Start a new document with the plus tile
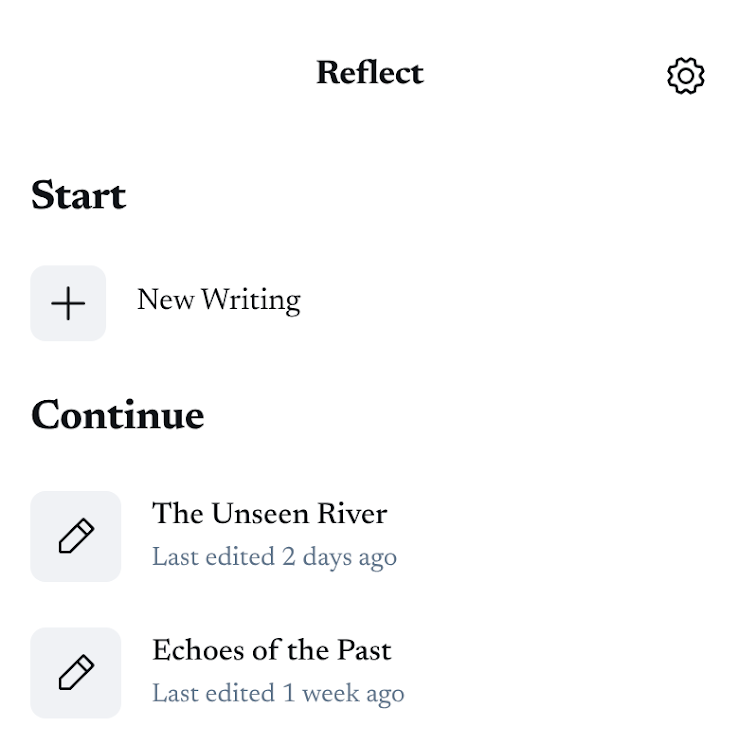This screenshot has height=733, width=739. (68, 303)
